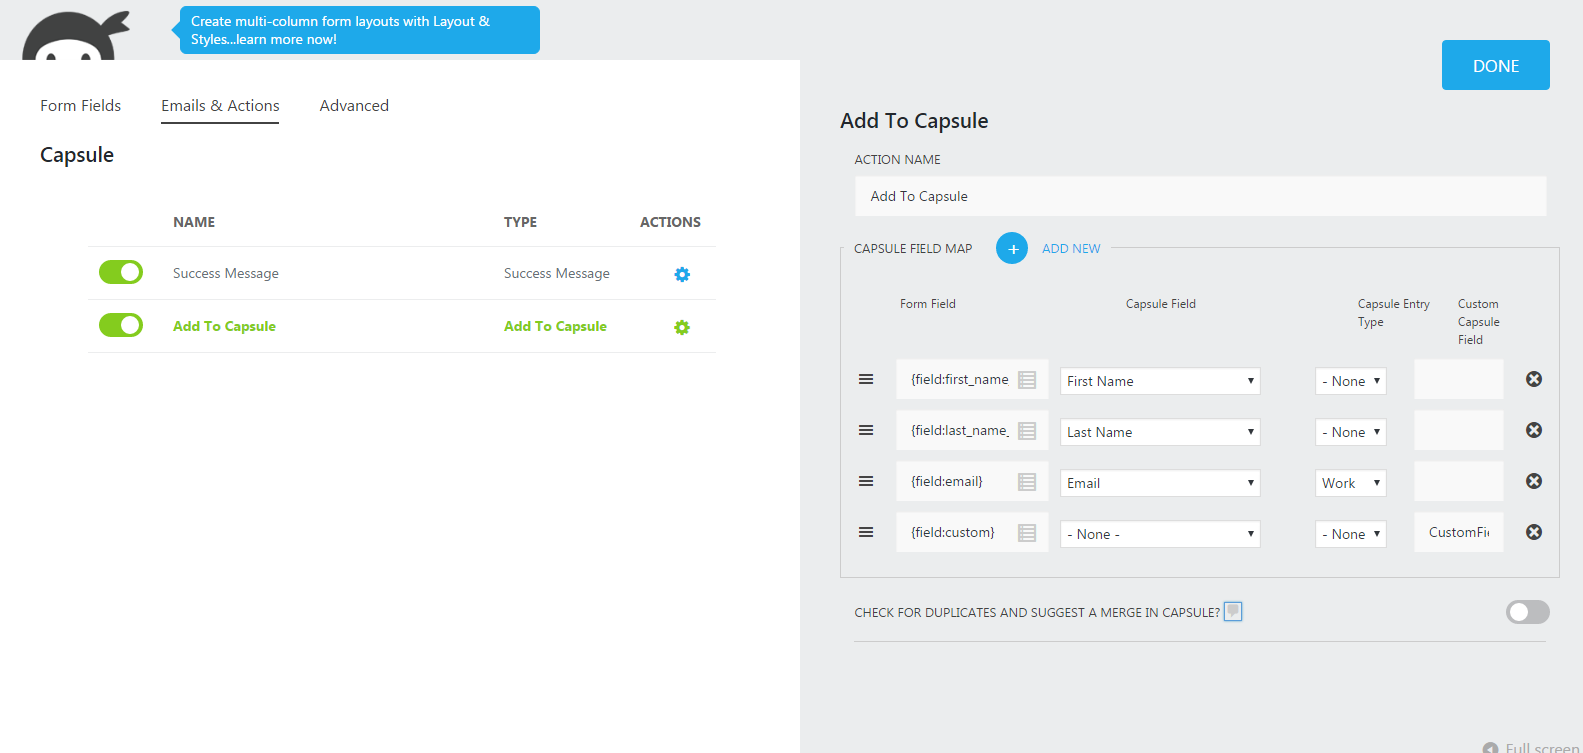Enable check for duplicates toggle

tap(1527, 612)
